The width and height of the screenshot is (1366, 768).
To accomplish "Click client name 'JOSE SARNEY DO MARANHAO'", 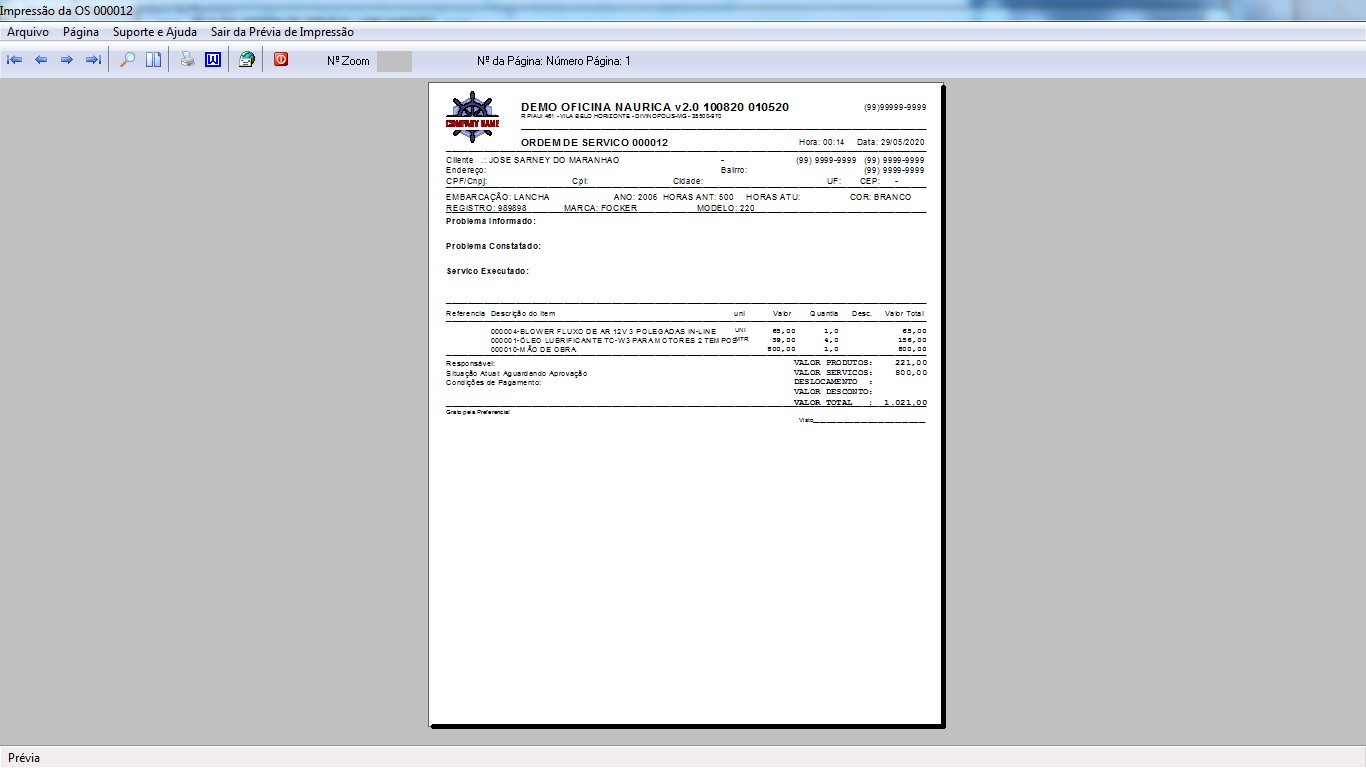I will (x=554, y=160).
